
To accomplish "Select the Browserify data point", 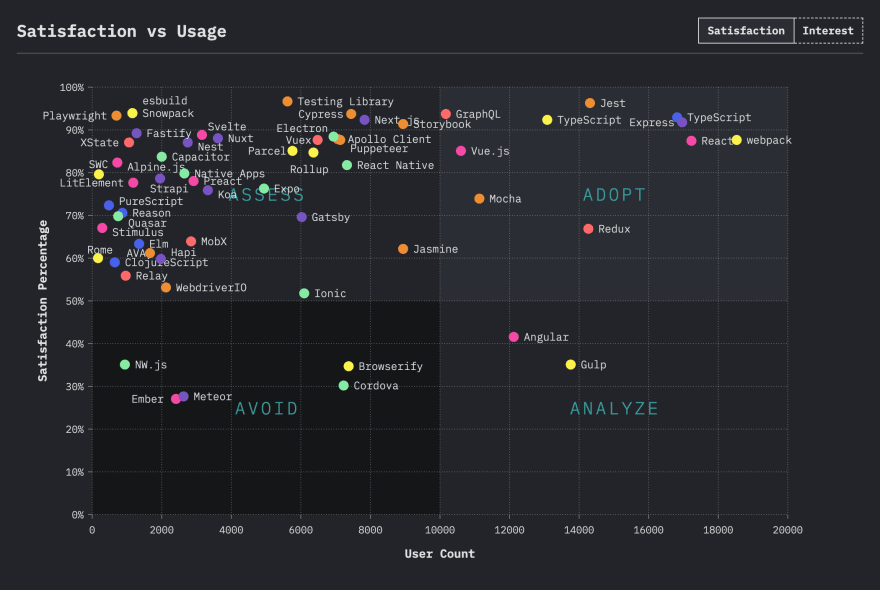I will point(349,367).
